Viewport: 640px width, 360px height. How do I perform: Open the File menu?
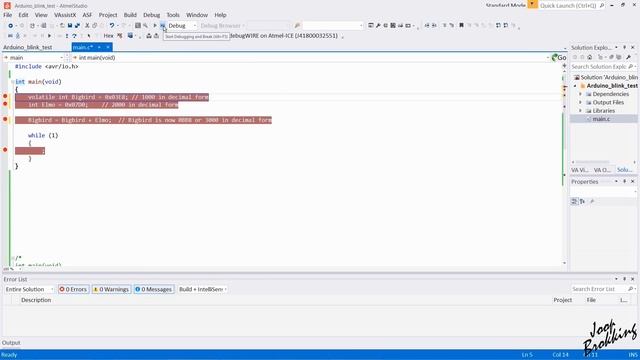point(8,15)
